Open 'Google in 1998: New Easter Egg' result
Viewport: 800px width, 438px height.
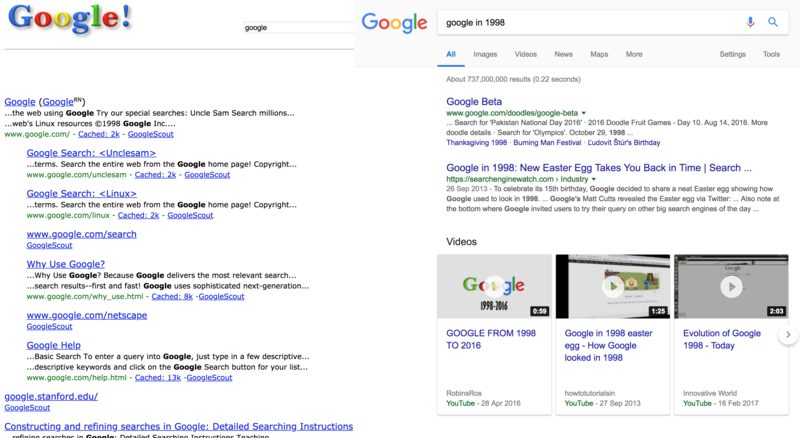(x=599, y=168)
